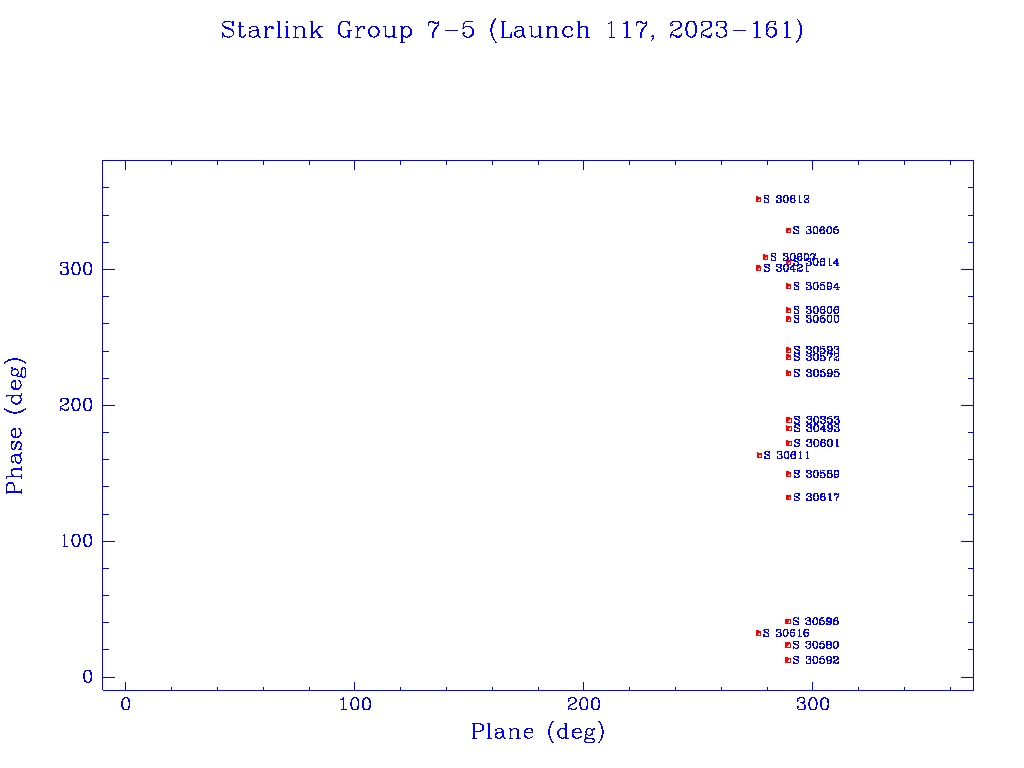Select the S 30611 satellite label
The height and width of the screenshot is (768, 1024).
coord(786,455)
